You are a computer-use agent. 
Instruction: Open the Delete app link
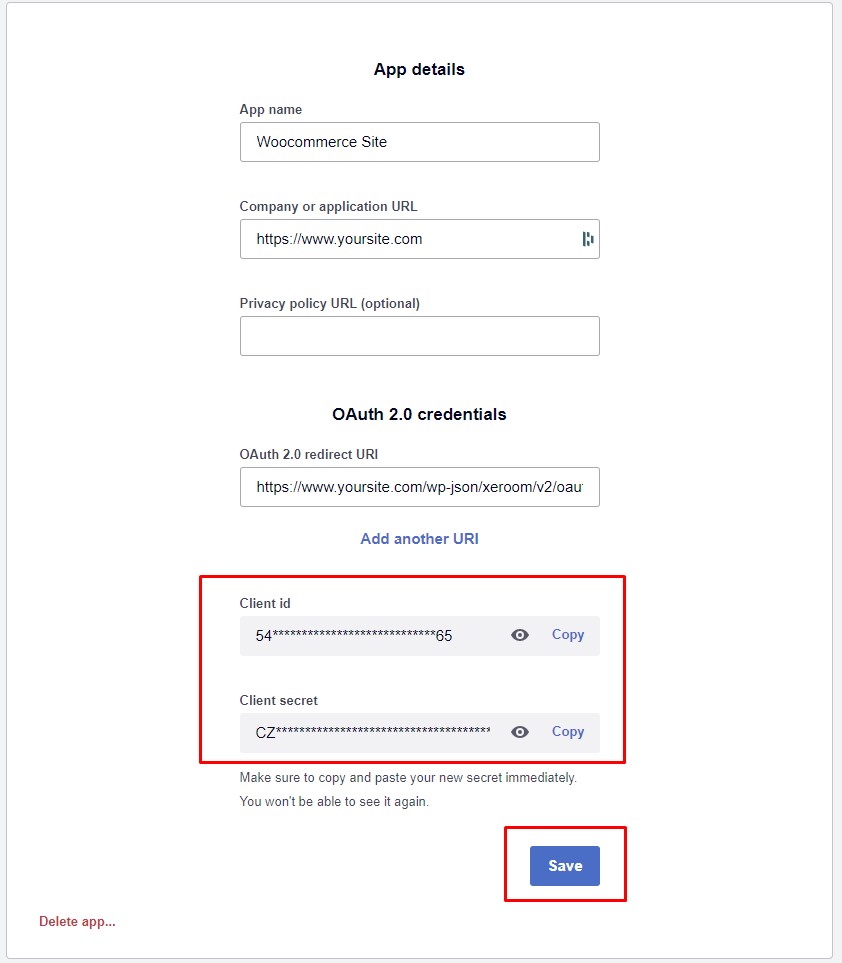click(77, 921)
